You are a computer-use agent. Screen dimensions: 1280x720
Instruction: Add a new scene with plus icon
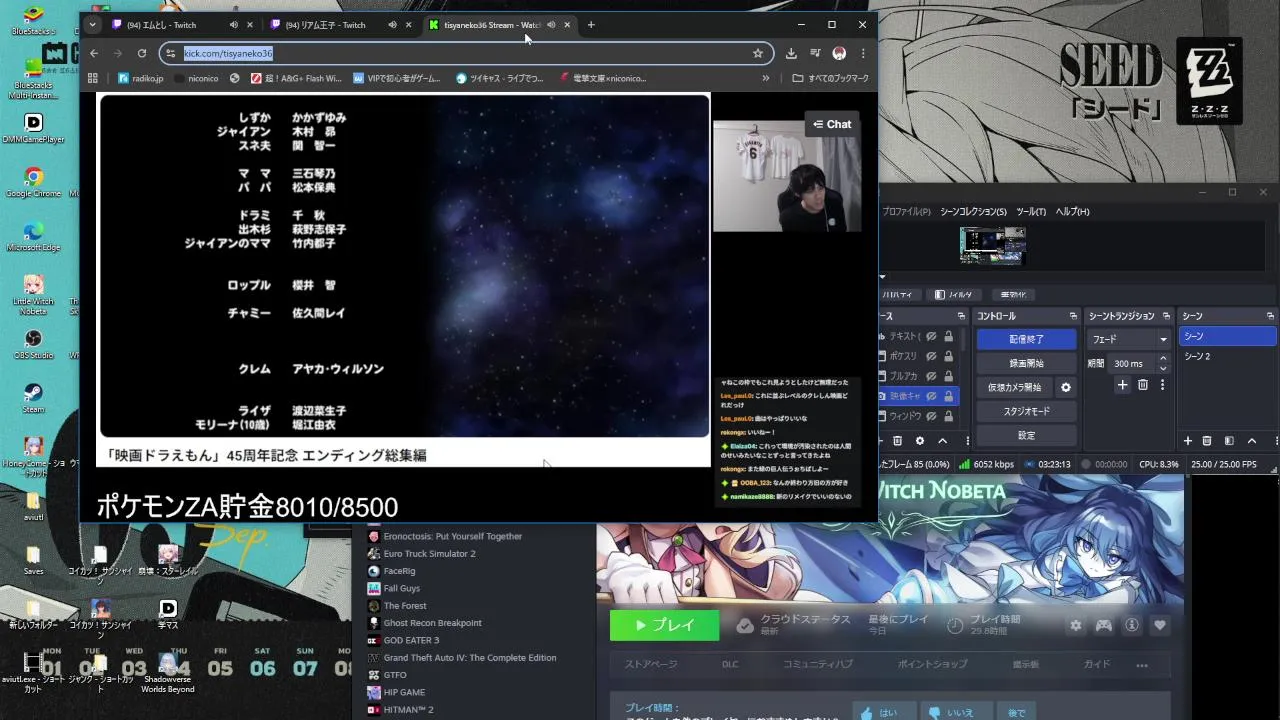tap(1188, 441)
